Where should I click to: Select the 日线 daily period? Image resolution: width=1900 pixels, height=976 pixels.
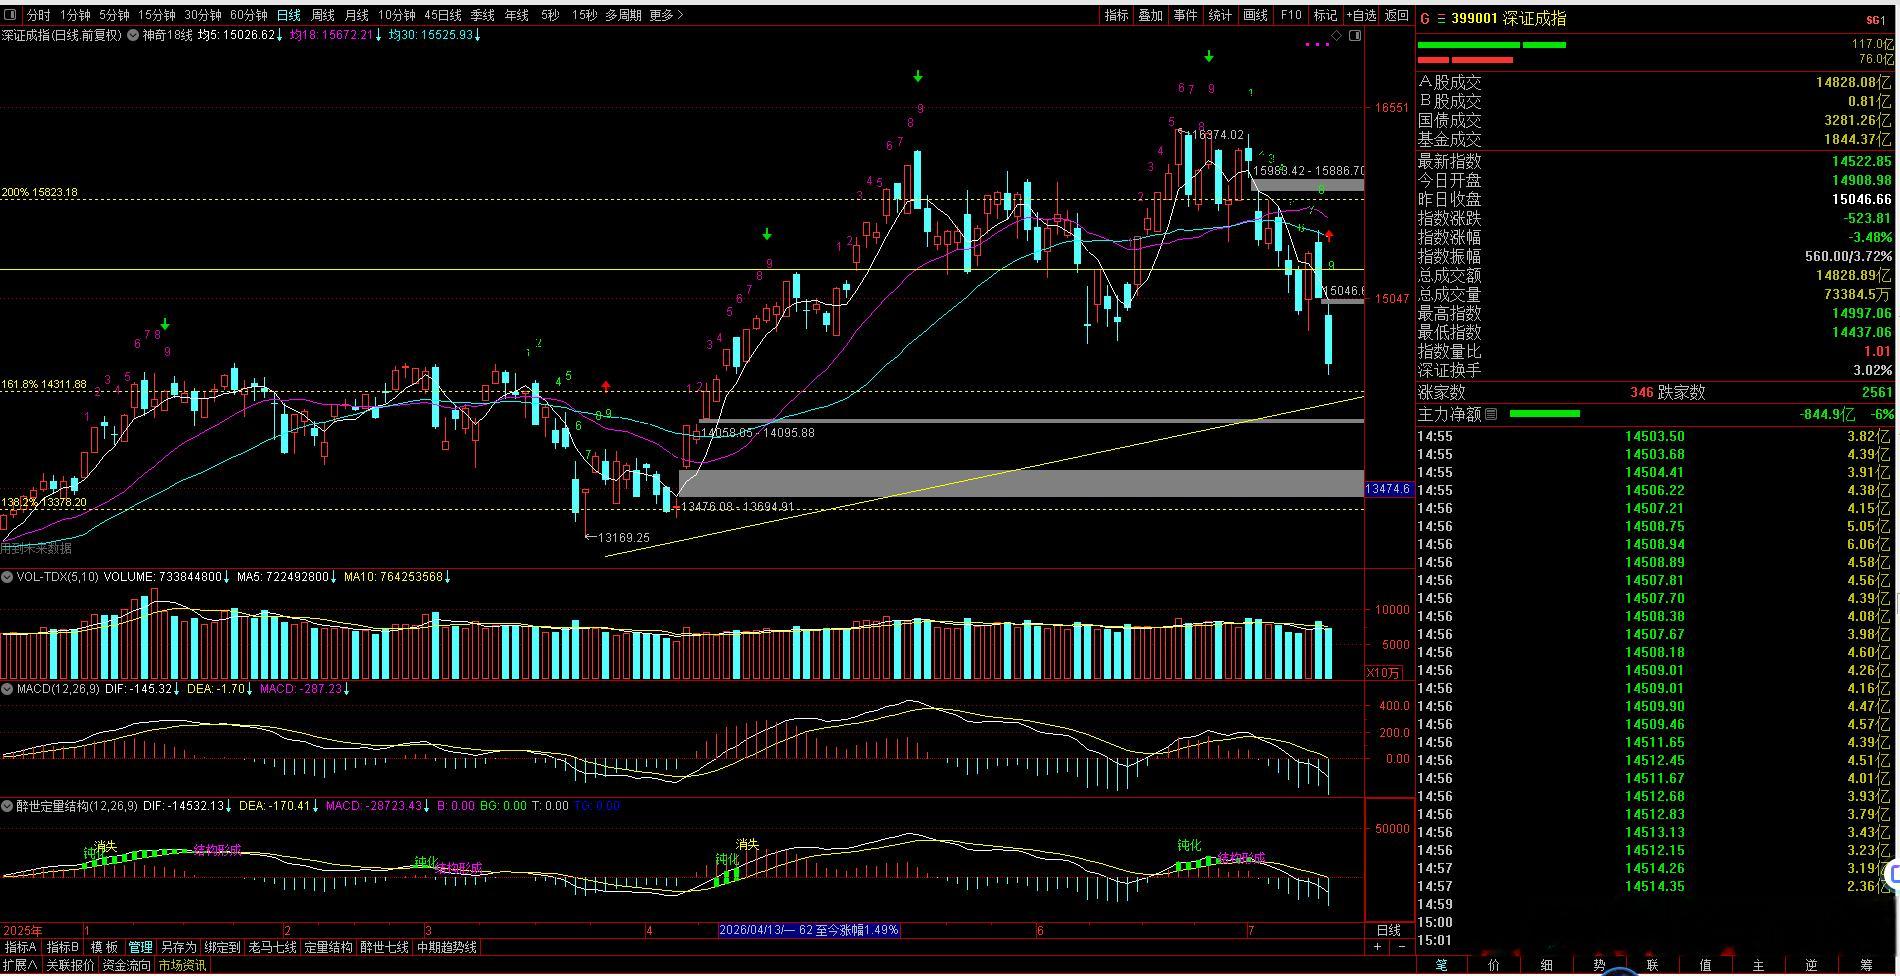click(x=288, y=15)
